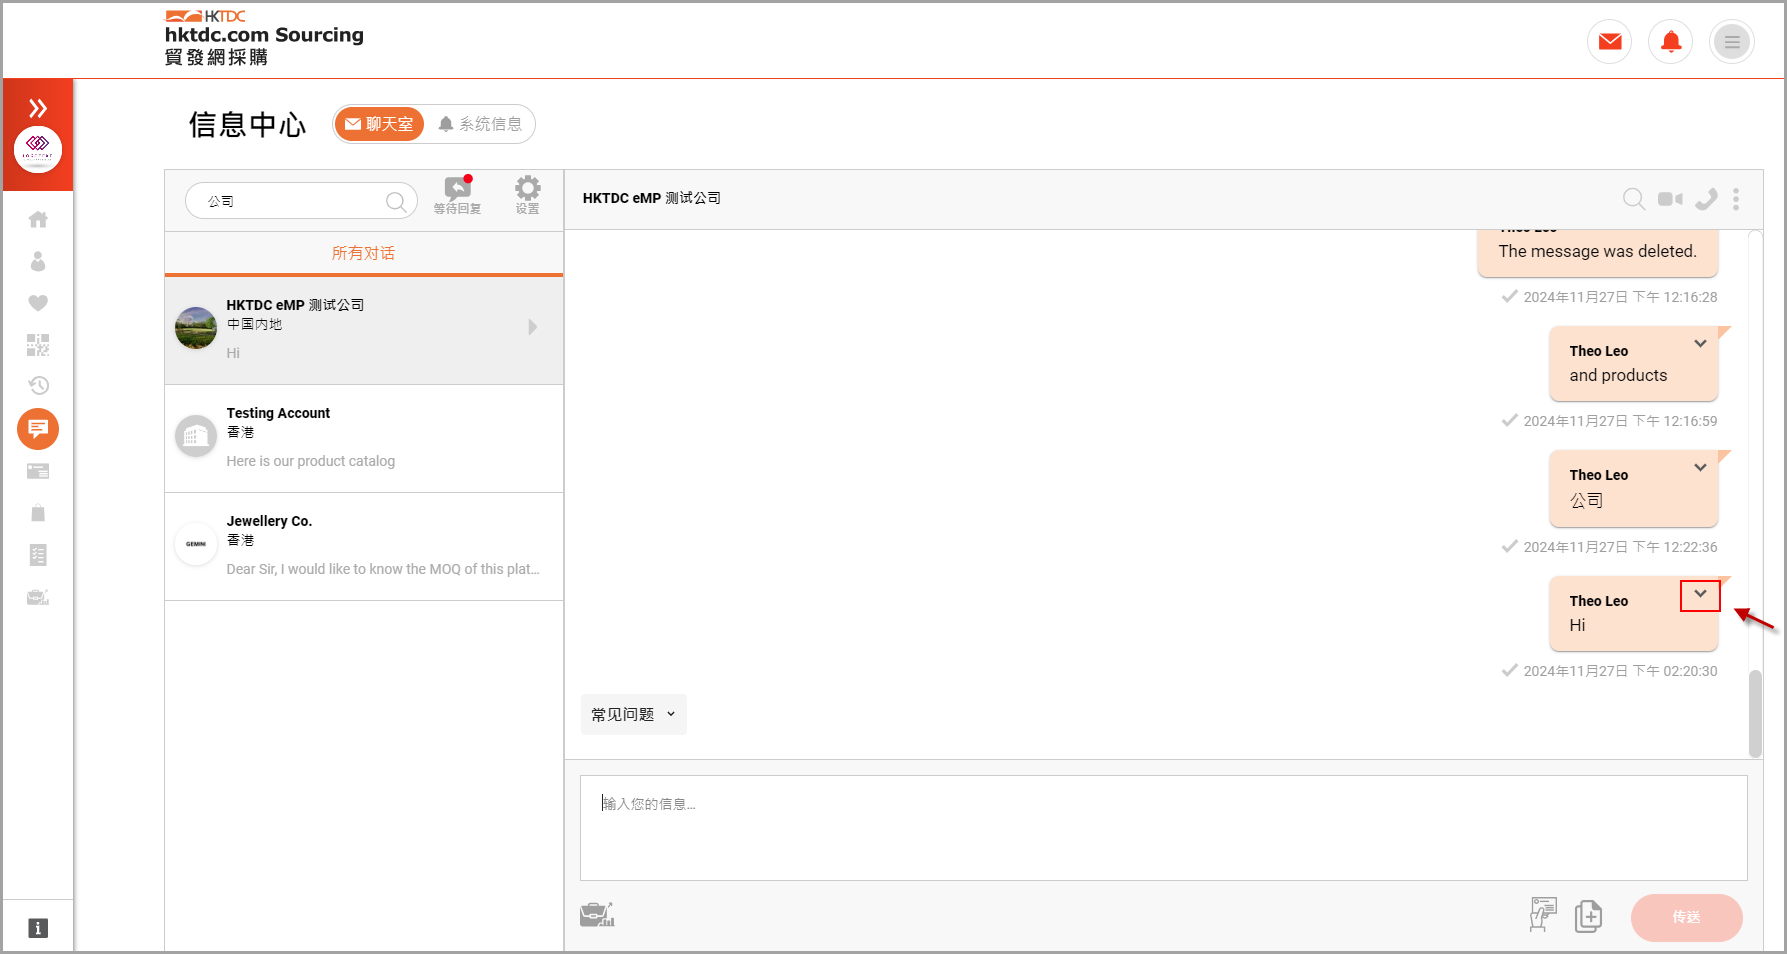Select the orange chat message icon in sidebar
This screenshot has width=1787, height=954.
[x=38, y=429]
